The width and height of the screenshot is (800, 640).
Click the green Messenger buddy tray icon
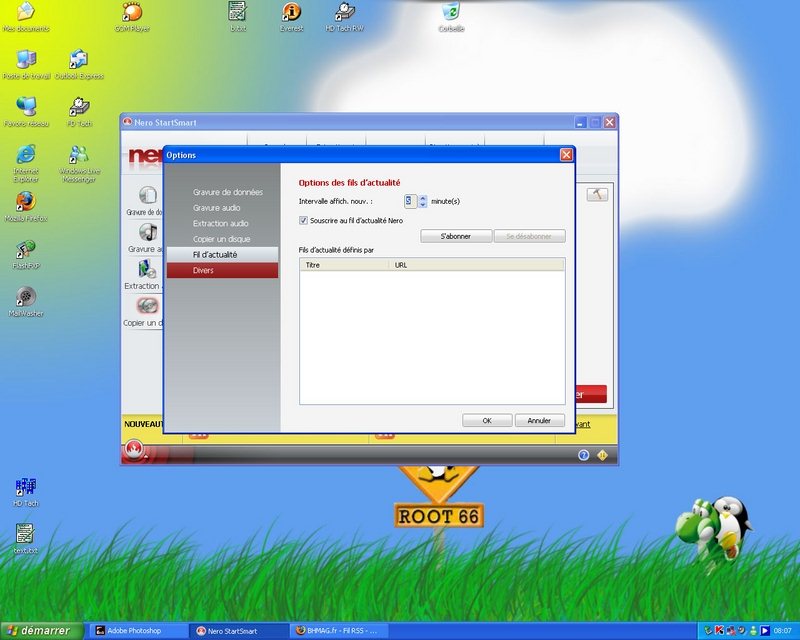point(753,631)
